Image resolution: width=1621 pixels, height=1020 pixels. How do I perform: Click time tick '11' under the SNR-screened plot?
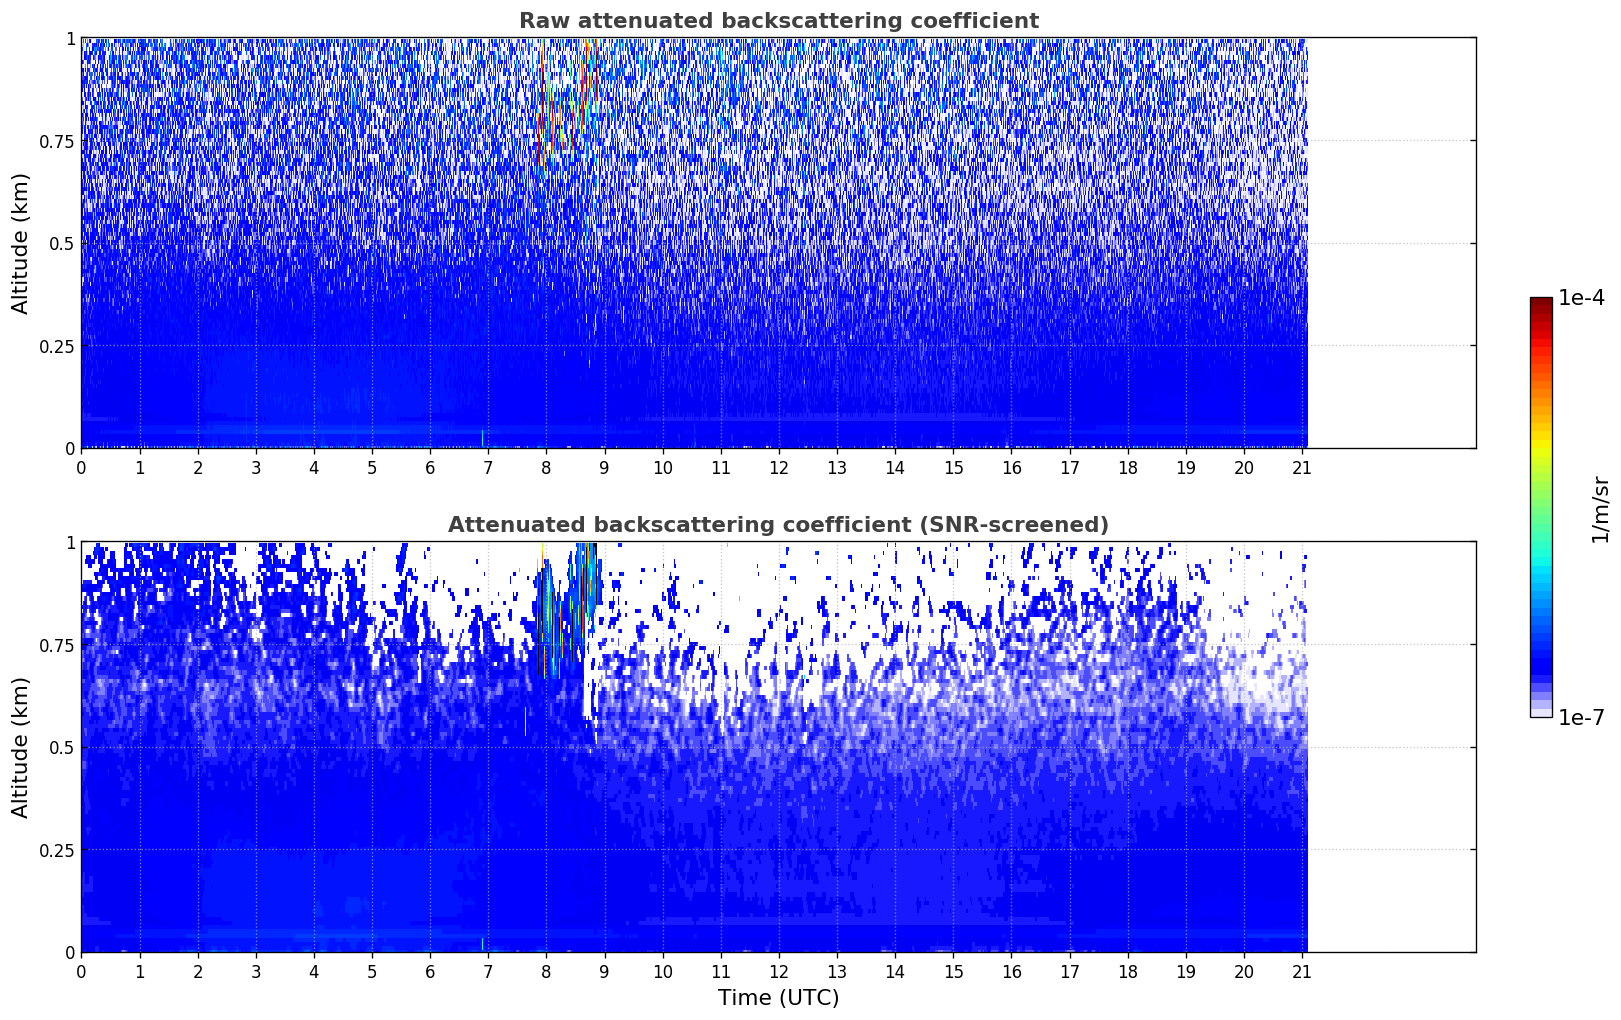pos(721,971)
